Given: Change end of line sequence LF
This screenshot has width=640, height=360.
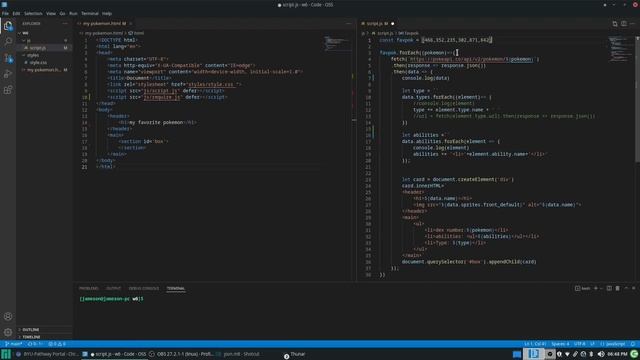Looking at the screenshot, I should coord(593,344).
